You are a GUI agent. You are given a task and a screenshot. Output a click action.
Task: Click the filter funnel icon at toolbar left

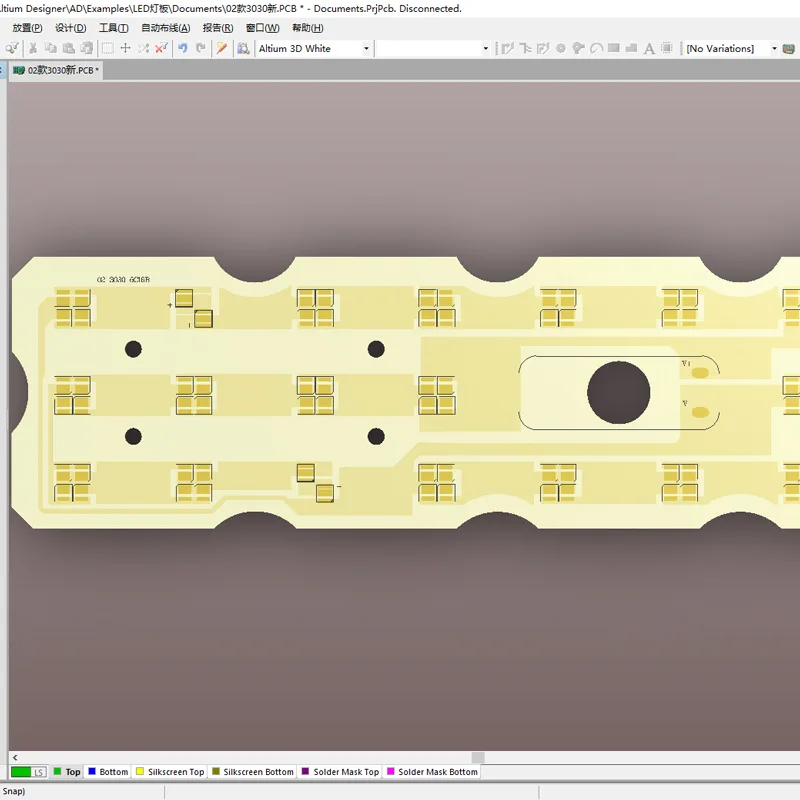pyautogui.click(x=12, y=48)
